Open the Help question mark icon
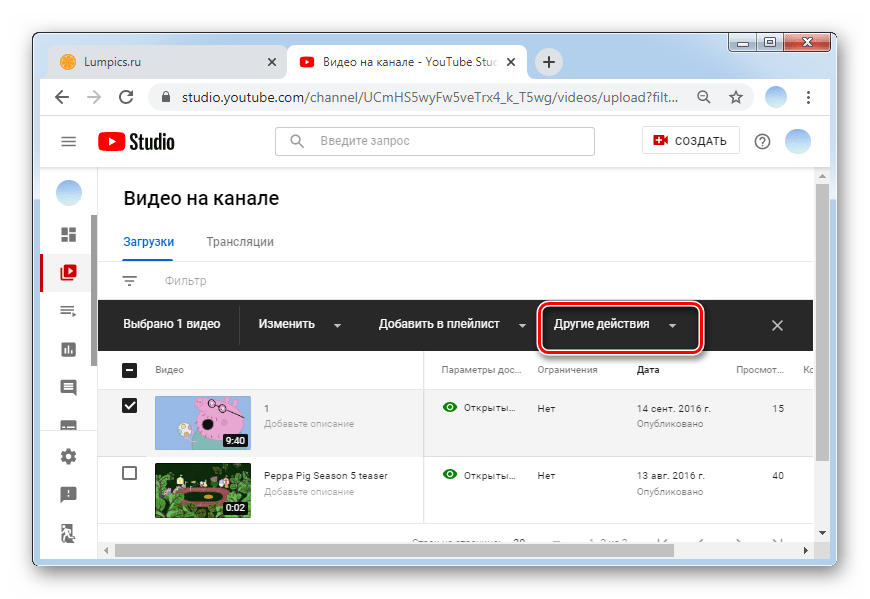 point(762,141)
